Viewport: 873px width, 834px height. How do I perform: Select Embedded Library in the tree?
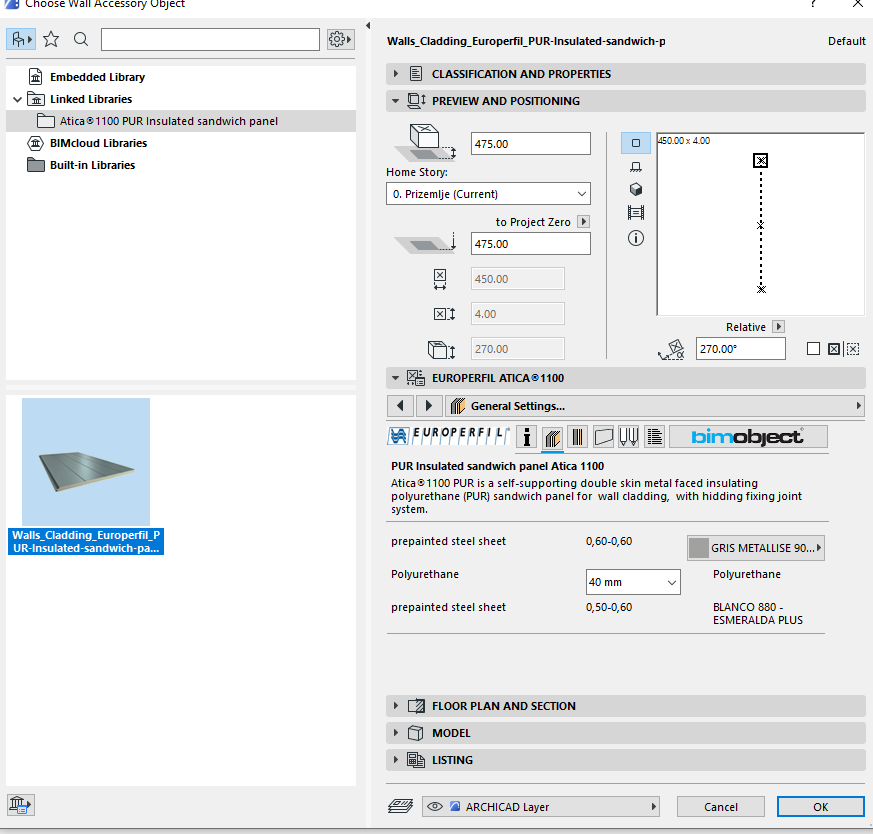[97, 77]
